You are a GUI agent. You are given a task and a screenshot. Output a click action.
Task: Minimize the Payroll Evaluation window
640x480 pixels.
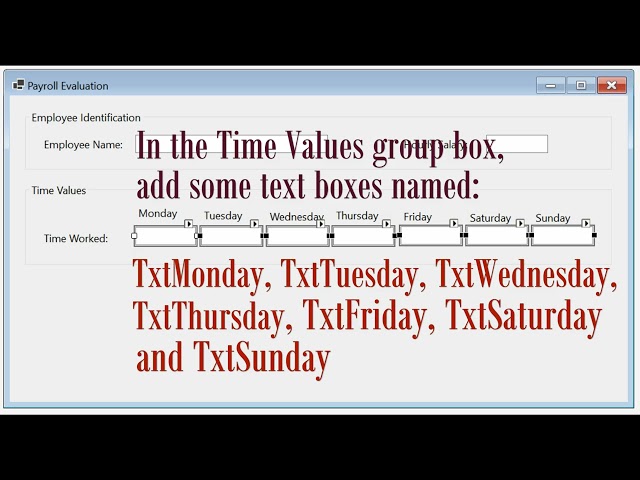tap(551, 85)
